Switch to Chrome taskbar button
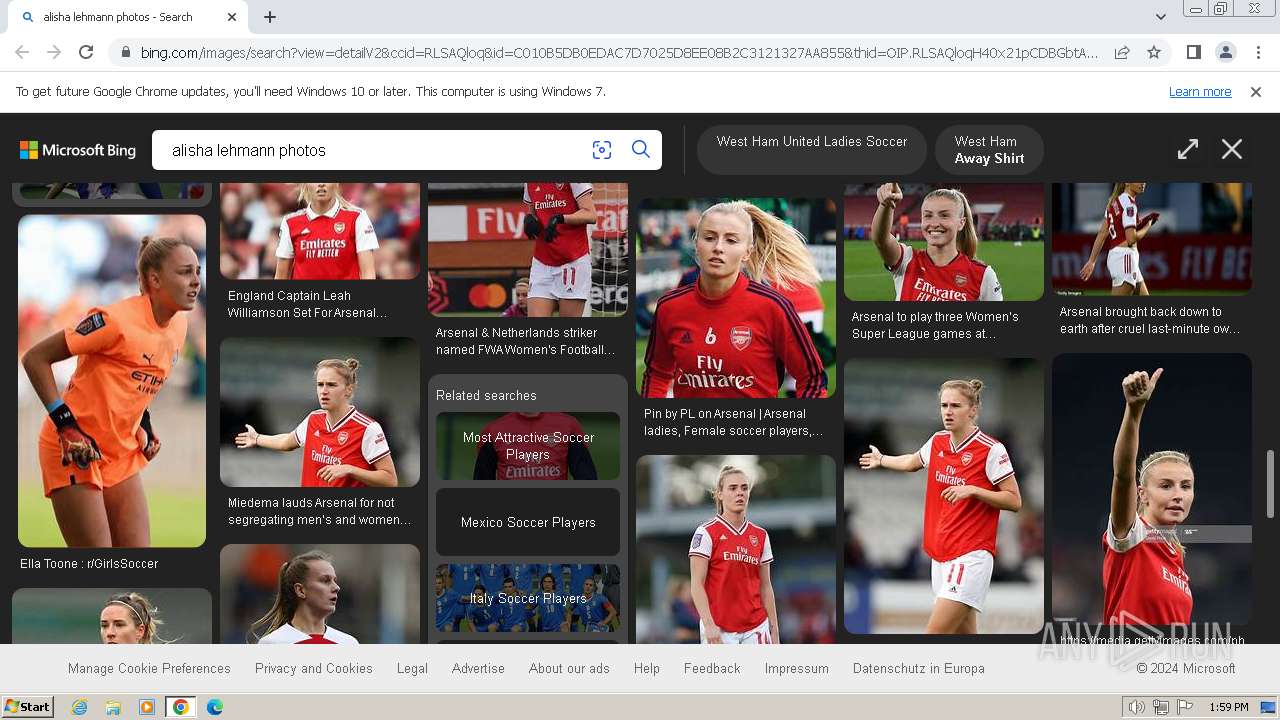The width and height of the screenshot is (1280, 720). [x=181, y=707]
